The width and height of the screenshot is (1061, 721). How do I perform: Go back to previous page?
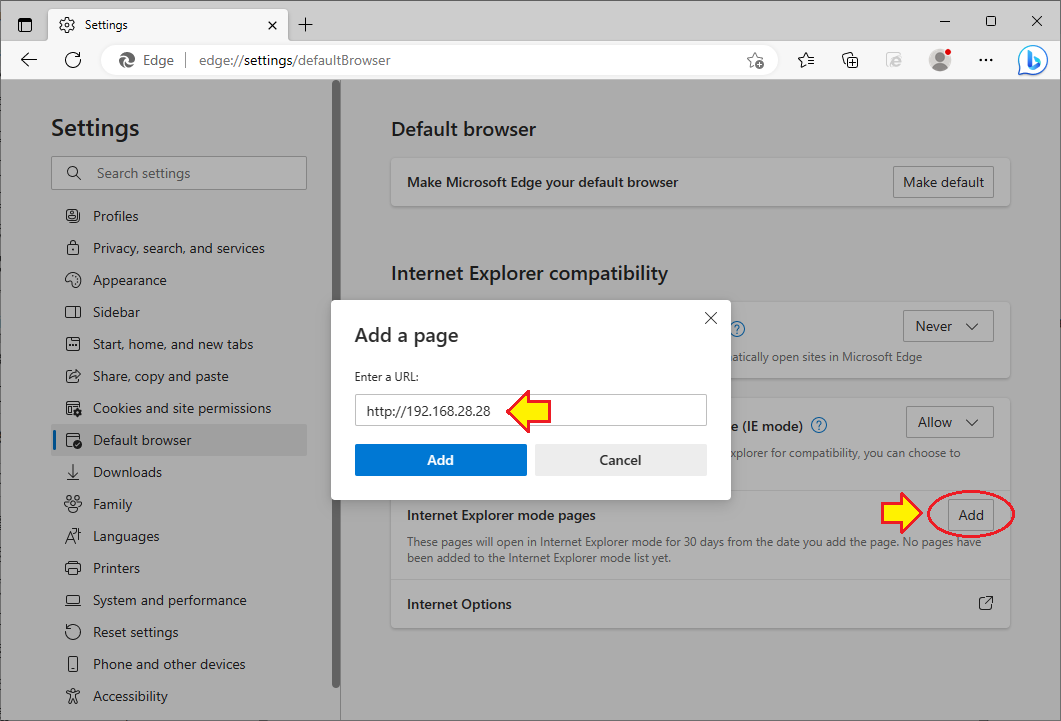click(29, 60)
